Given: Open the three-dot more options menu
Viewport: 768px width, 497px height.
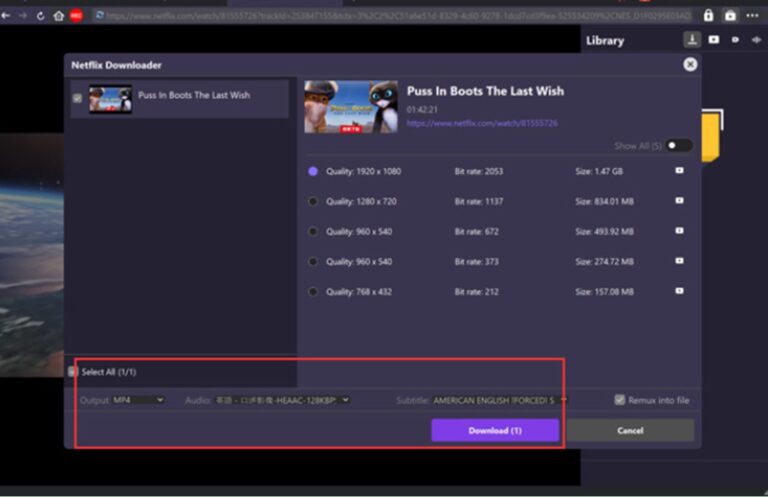Looking at the screenshot, I should click(752, 16).
